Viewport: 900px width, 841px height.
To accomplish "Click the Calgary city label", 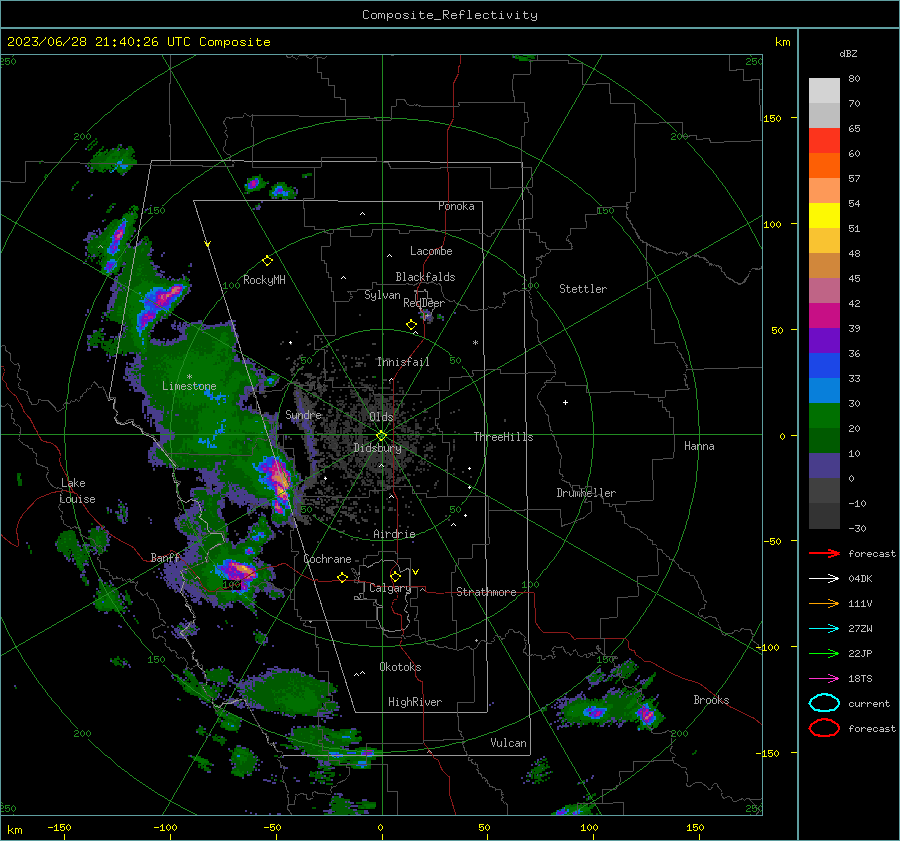I will (x=390, y=588).
